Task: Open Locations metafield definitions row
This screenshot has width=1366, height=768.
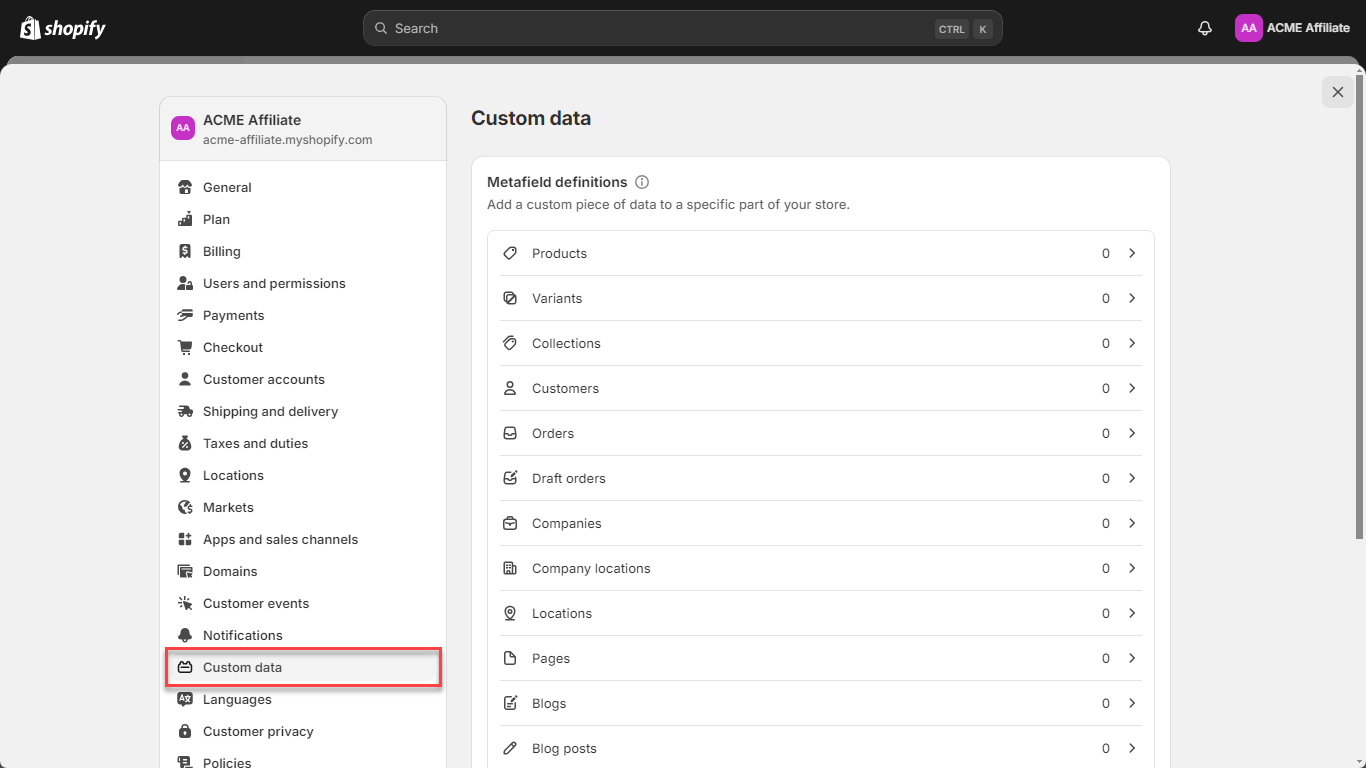Action: pyautogui.click(x=820, y=613)
